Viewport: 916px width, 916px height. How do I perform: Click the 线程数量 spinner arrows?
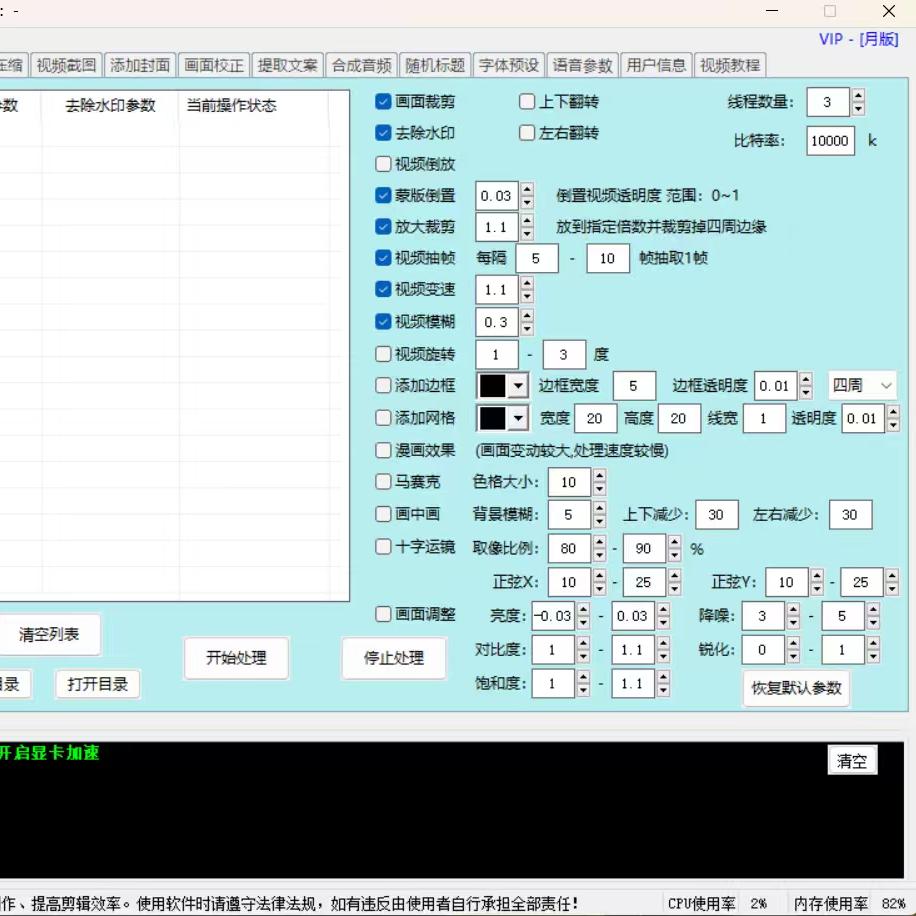coord(858,102)
